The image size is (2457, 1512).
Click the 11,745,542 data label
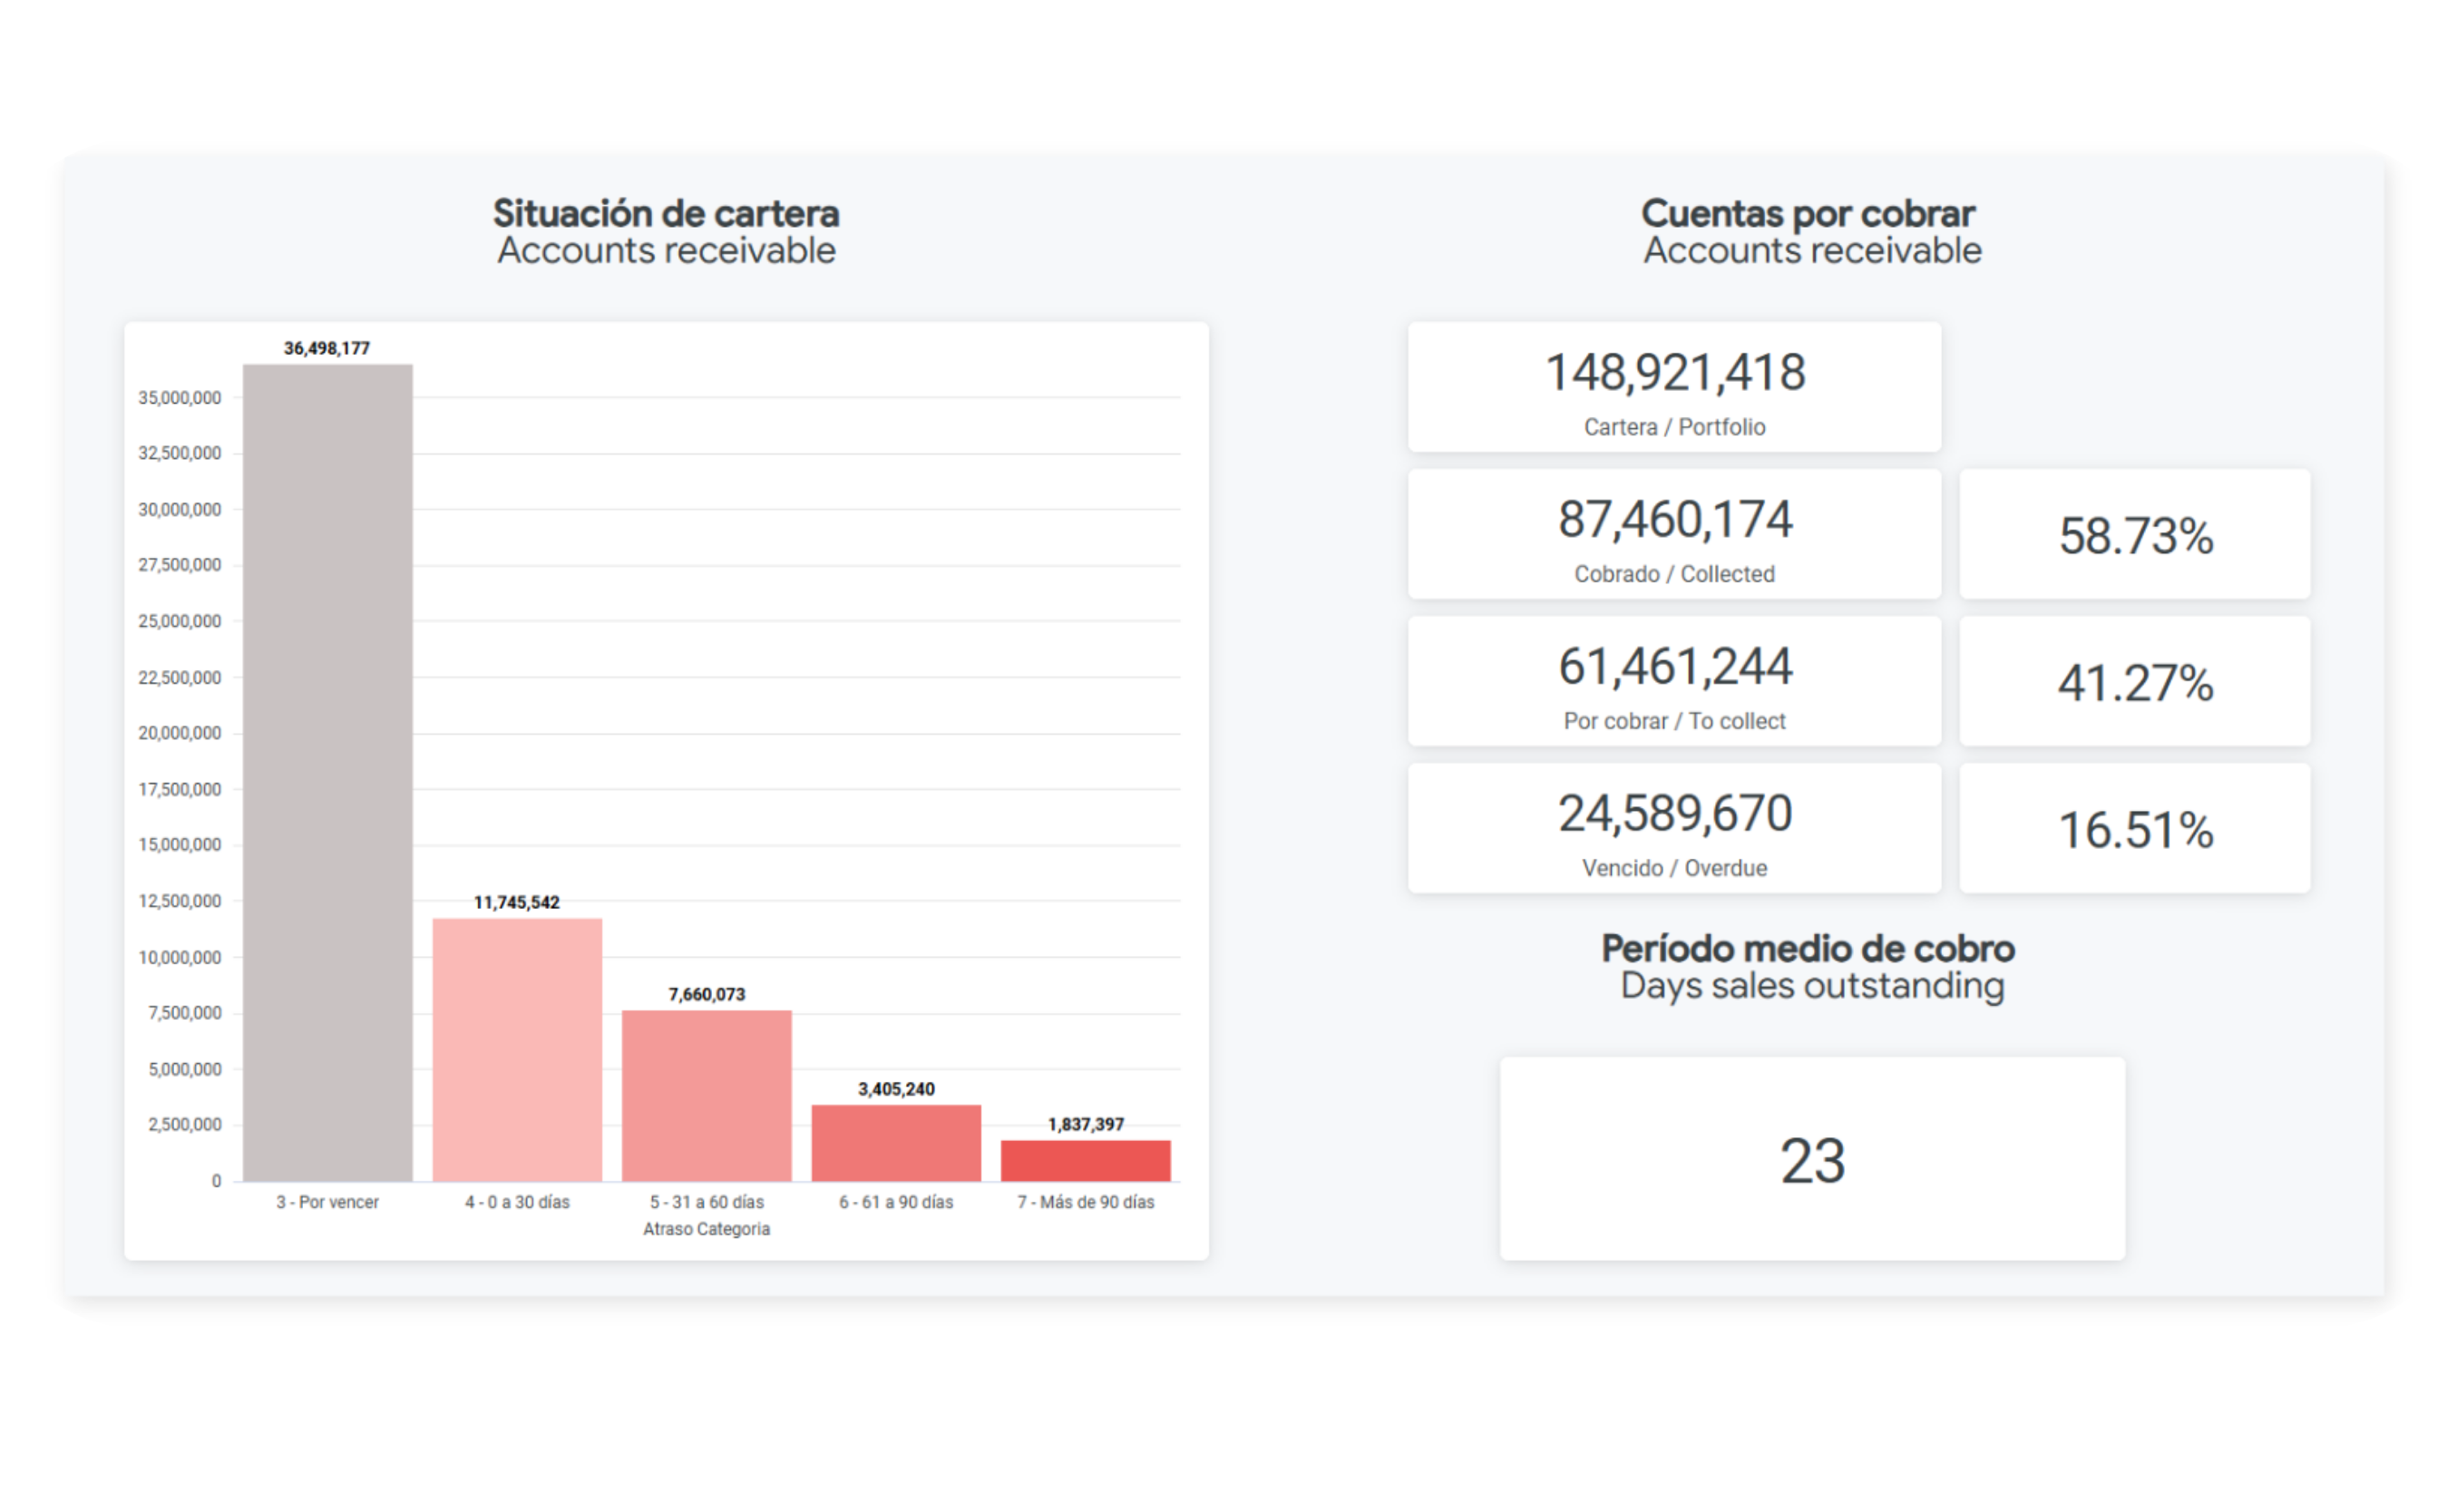517,902
